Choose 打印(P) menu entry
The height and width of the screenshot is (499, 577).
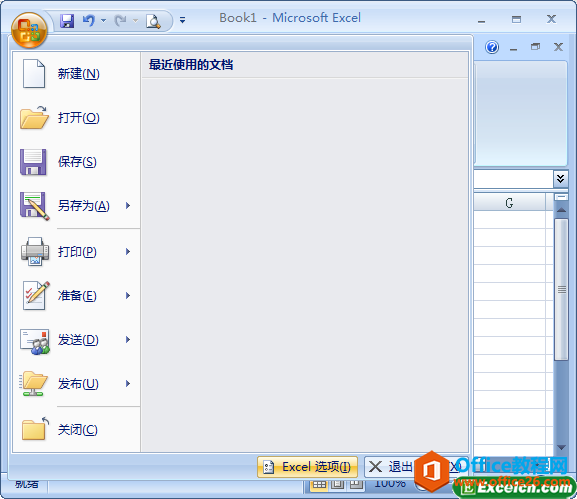click(76, 252)
